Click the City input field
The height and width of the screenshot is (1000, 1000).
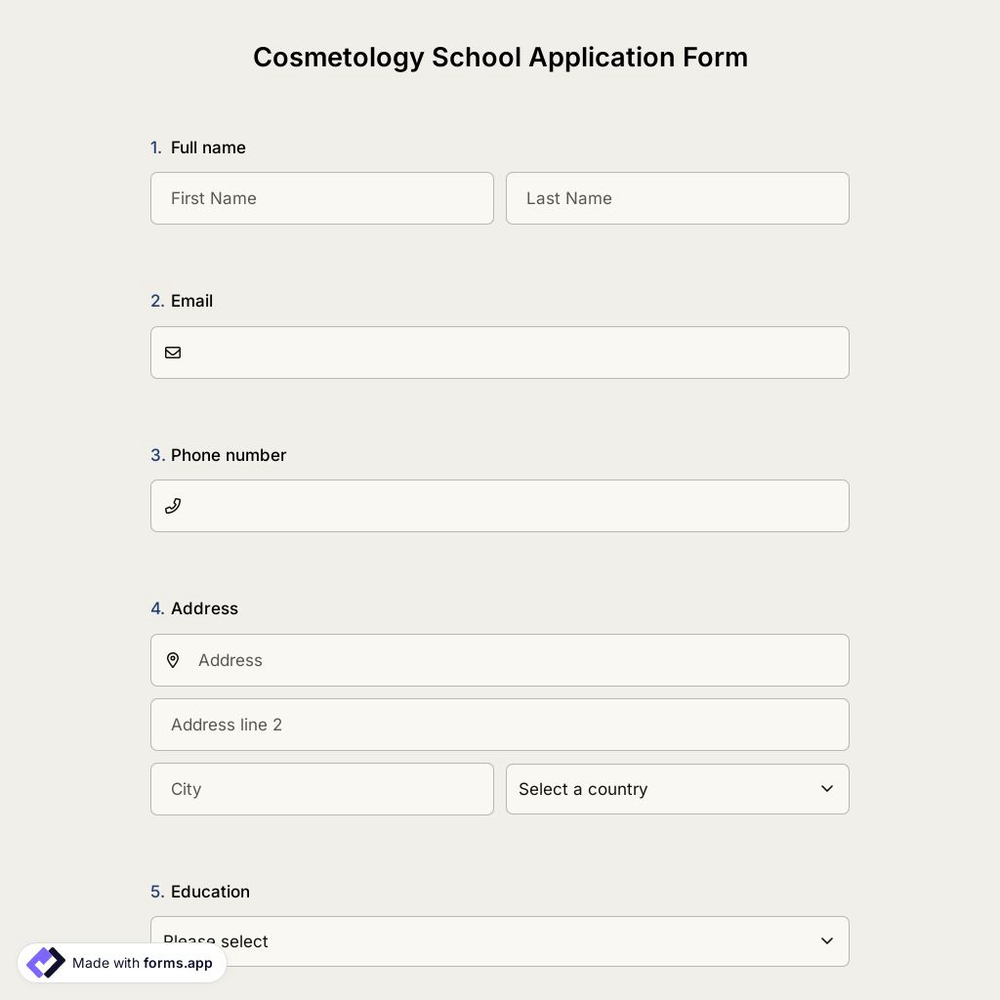point(322,788)
